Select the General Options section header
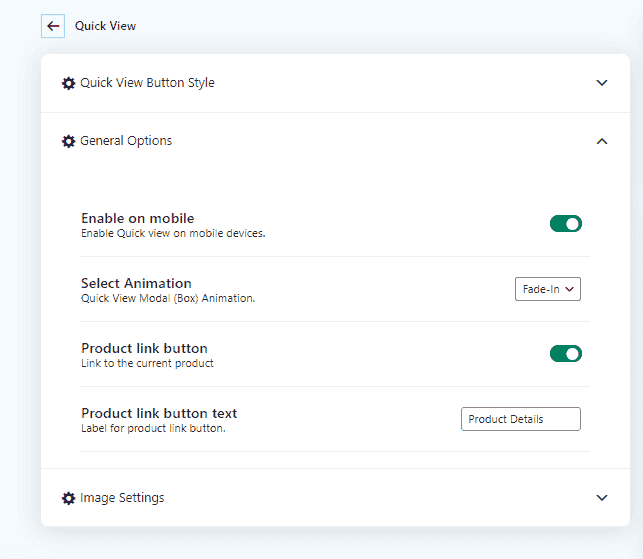 pos(126,141)
